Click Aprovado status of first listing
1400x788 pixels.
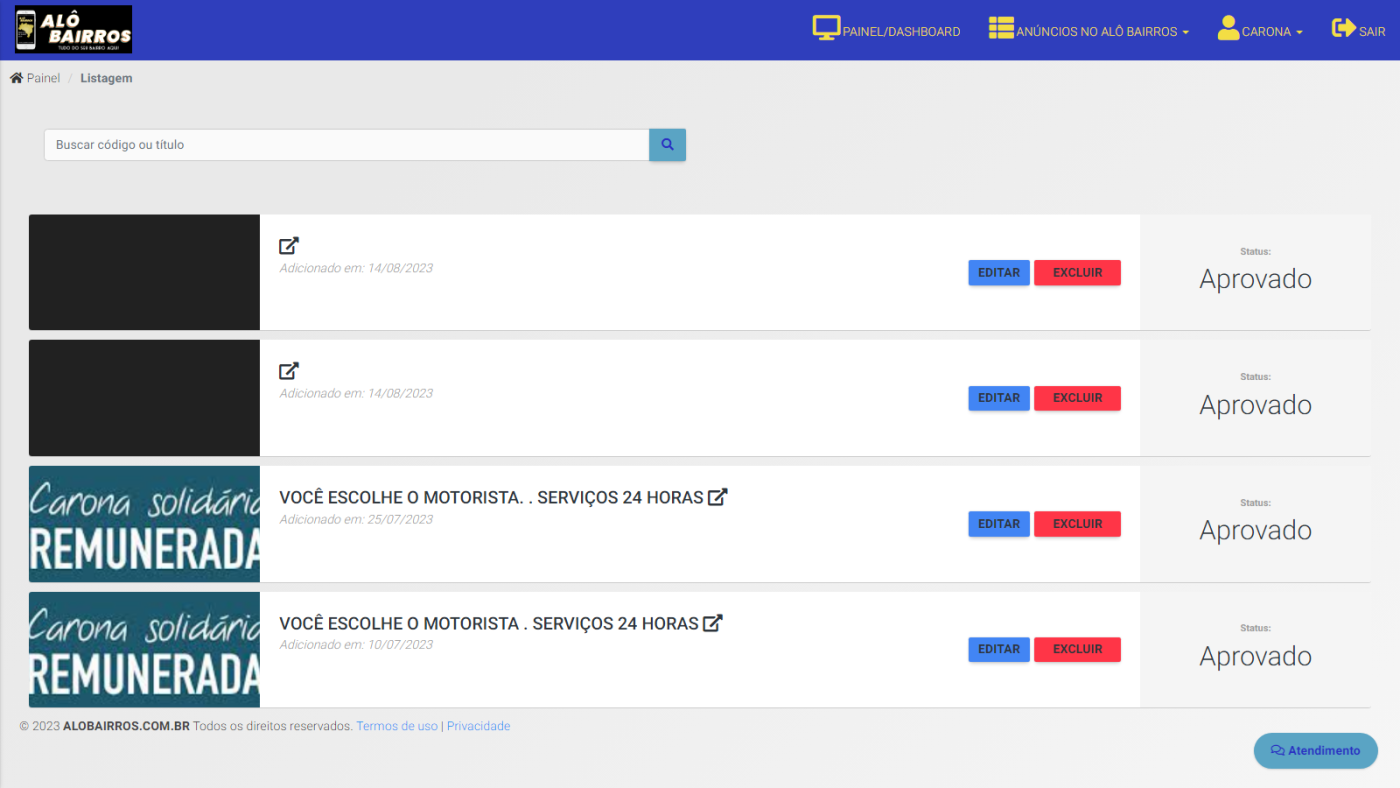1255,279
